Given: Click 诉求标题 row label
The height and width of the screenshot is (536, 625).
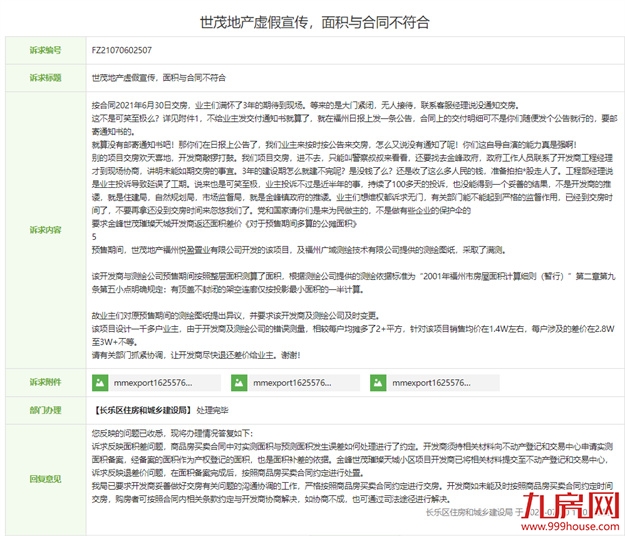Looking at the screenshot, I should tap(45, 78).
